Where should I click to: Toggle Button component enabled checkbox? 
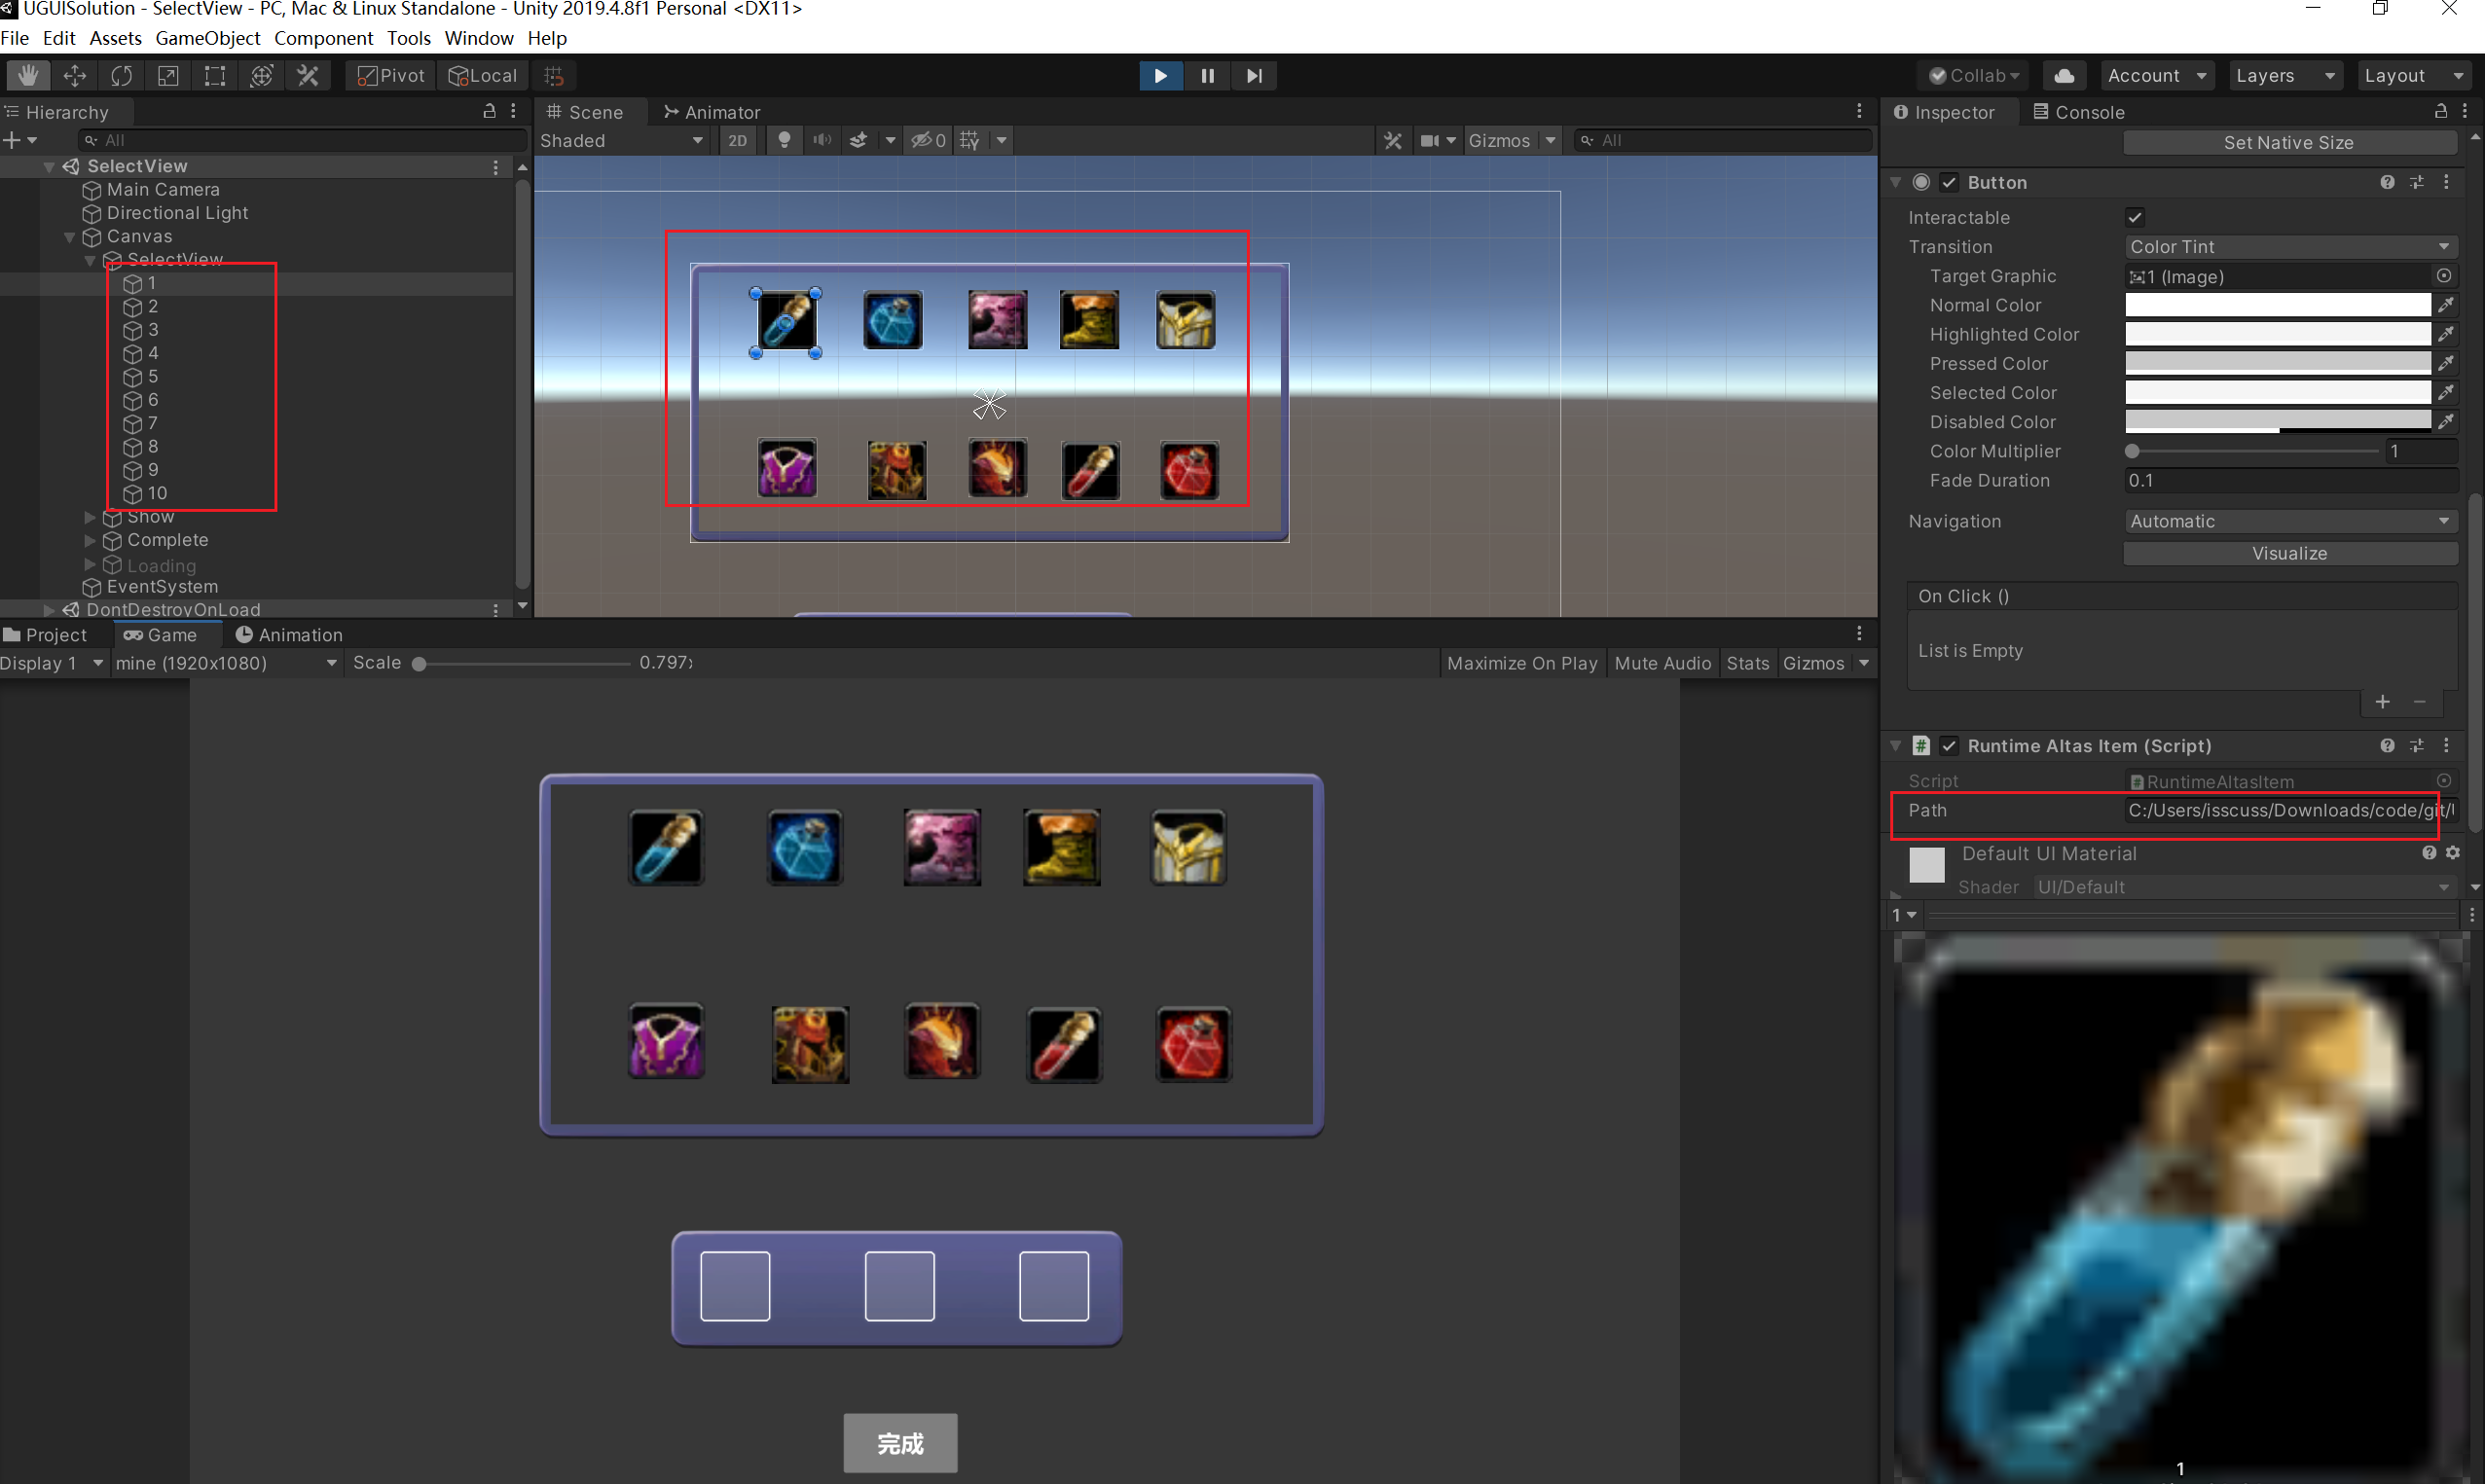coord(1949,182)
